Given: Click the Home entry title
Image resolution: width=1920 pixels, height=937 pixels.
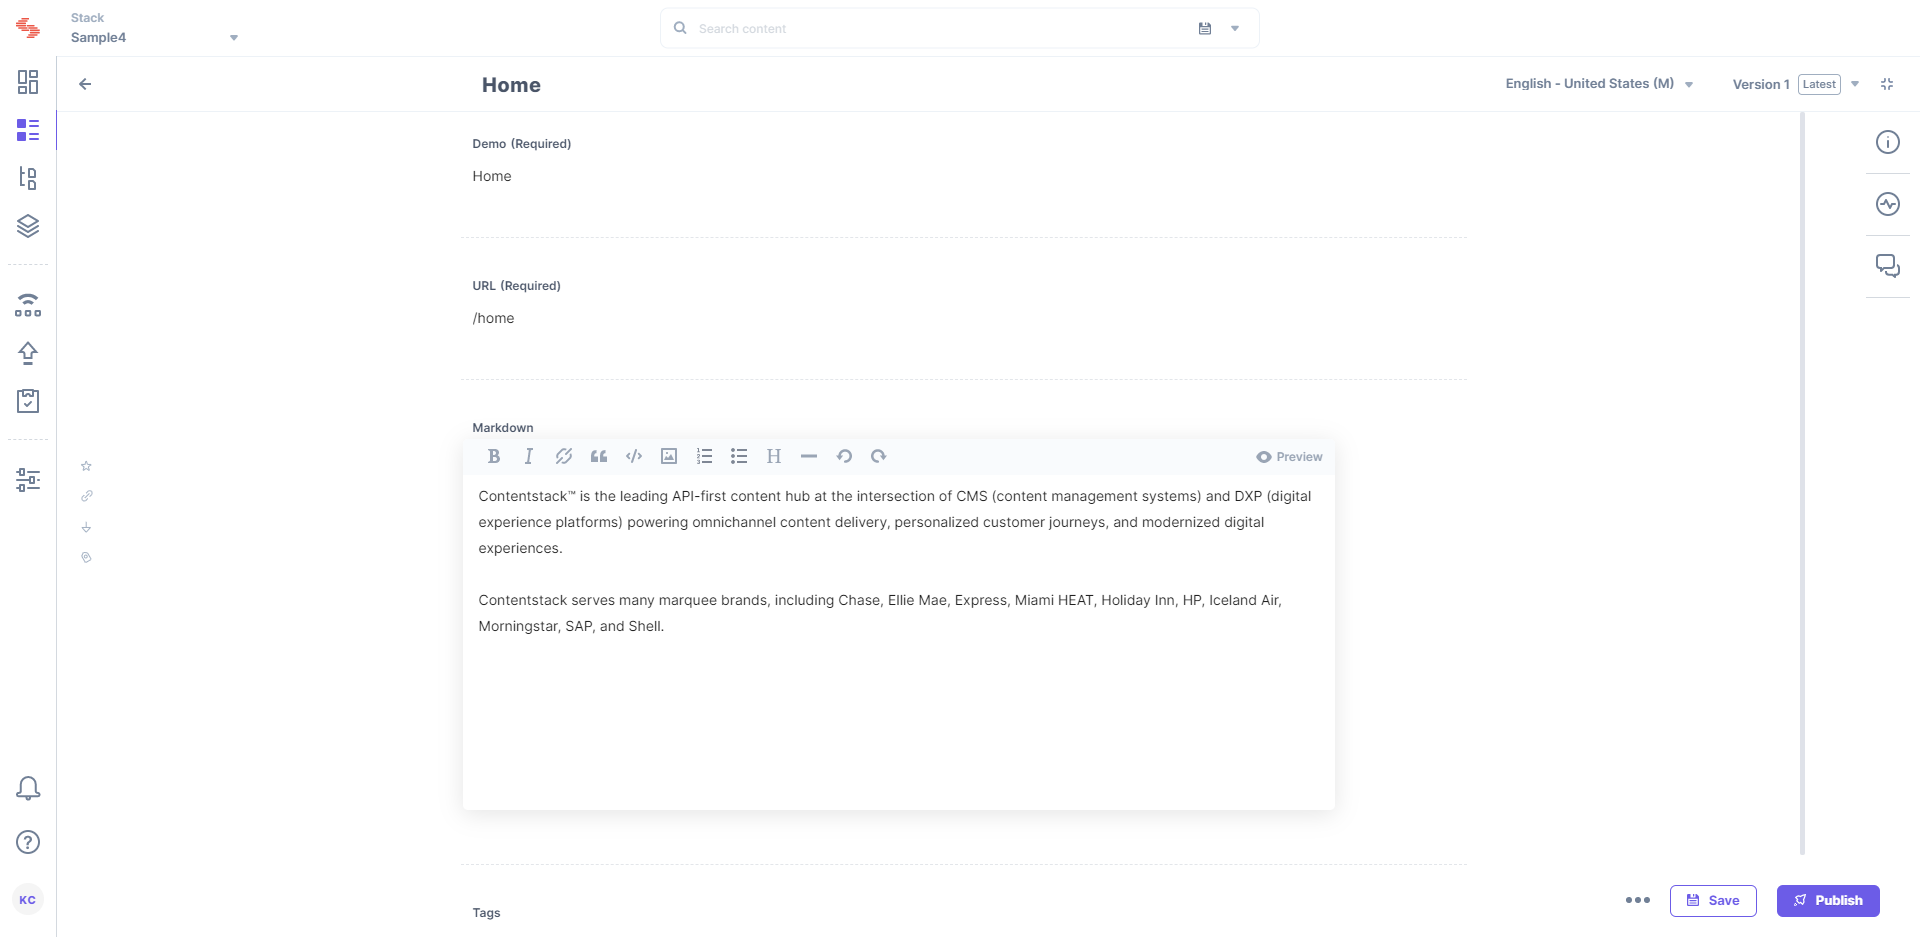Looking at the screenshot, I should [511, 85].
